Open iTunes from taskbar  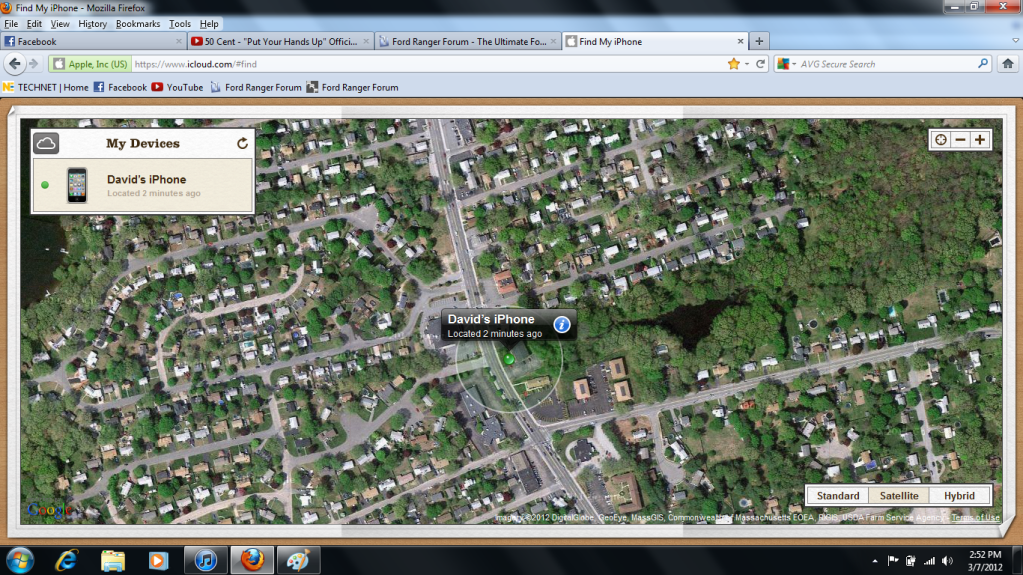coord(206,561)
